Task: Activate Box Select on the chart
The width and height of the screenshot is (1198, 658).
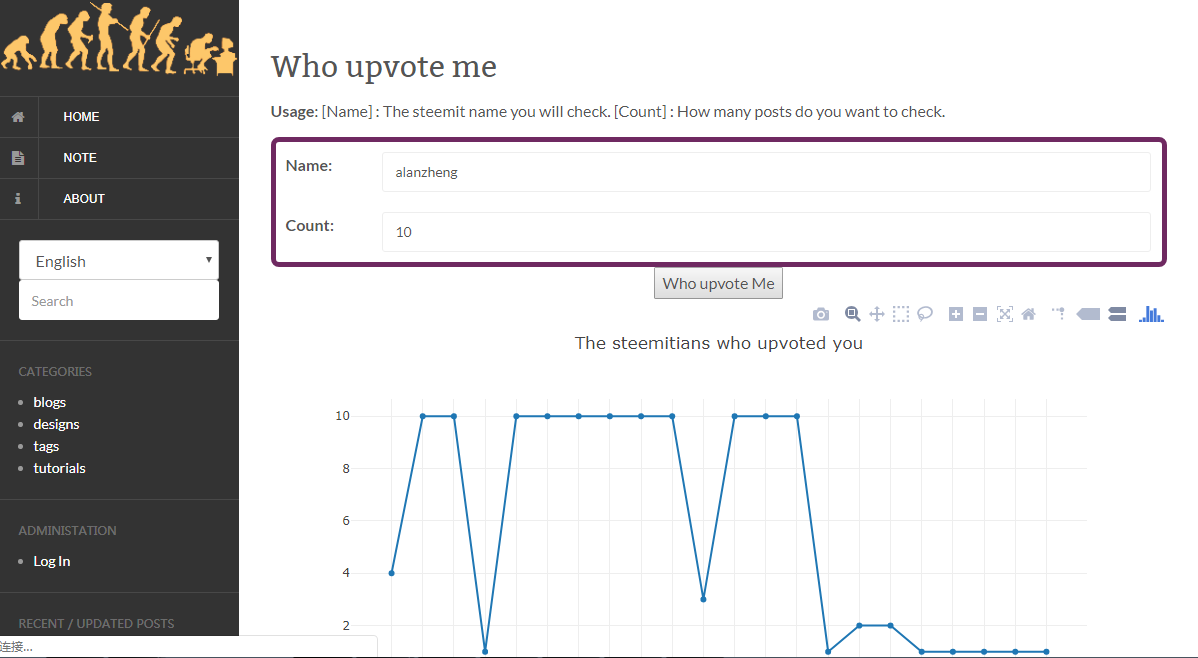Action: point(900,313)
